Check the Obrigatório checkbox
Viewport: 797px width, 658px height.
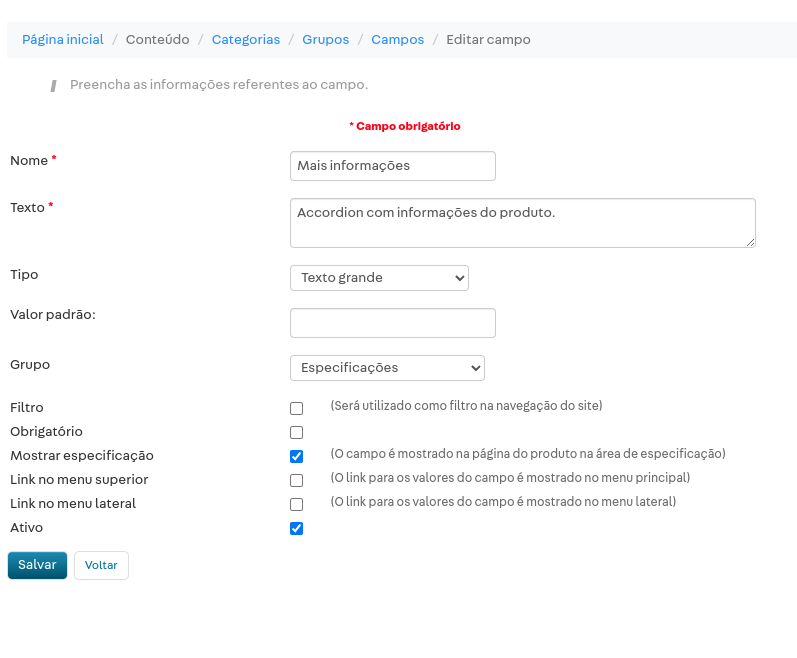[296, 433]
